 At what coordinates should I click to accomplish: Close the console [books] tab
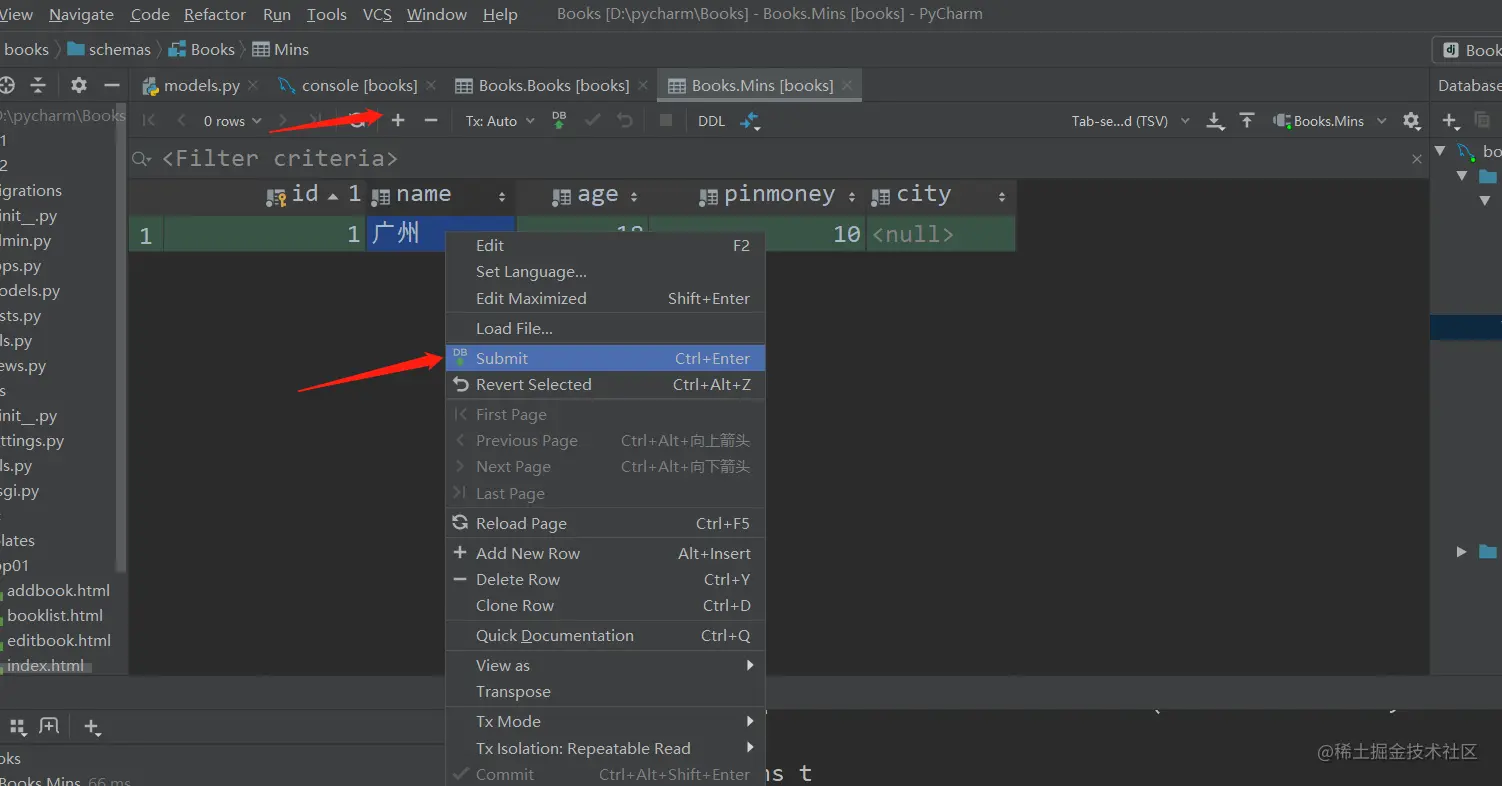click(x=430, y=86)
